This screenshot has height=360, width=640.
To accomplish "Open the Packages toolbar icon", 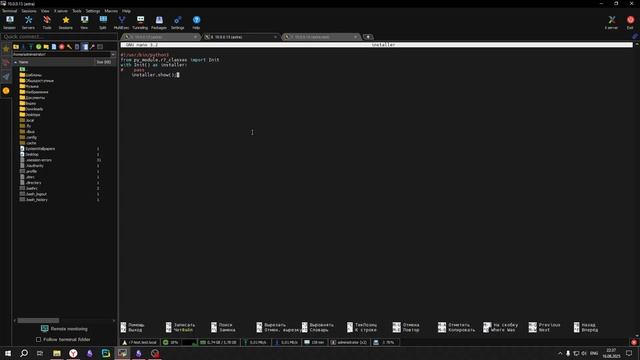I will click(x=159, y=22).
